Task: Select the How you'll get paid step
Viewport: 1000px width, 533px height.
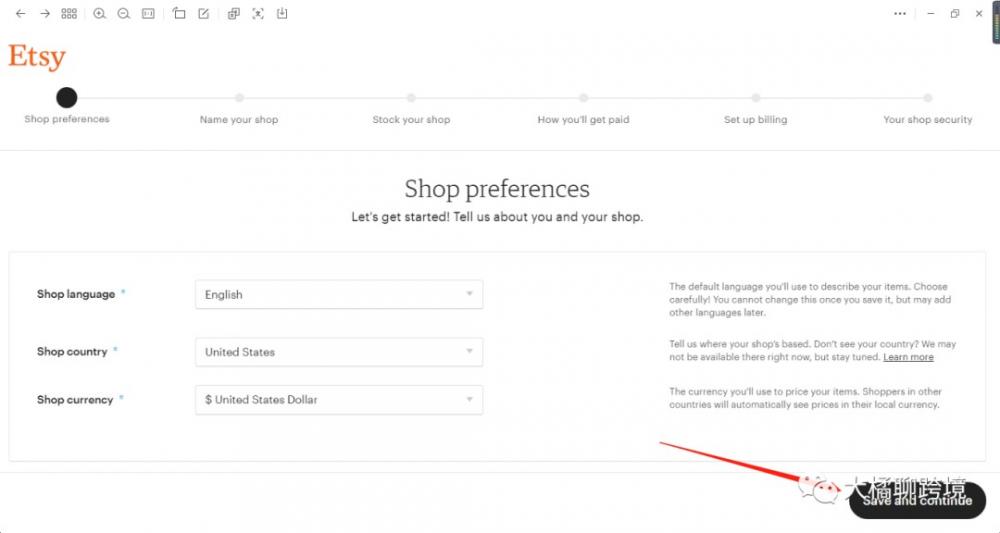Action: 583,110
